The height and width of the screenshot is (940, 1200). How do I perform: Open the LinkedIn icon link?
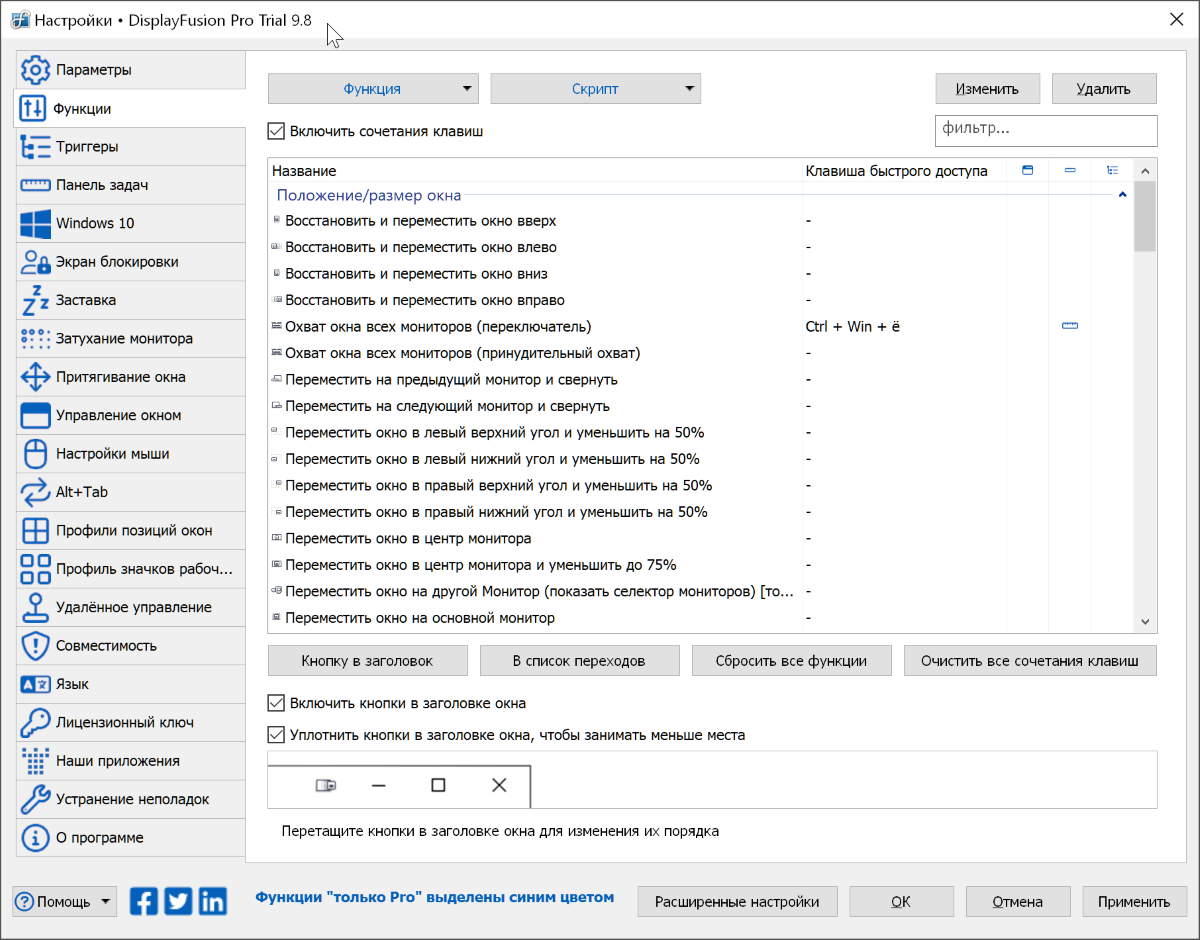[213, 901]
